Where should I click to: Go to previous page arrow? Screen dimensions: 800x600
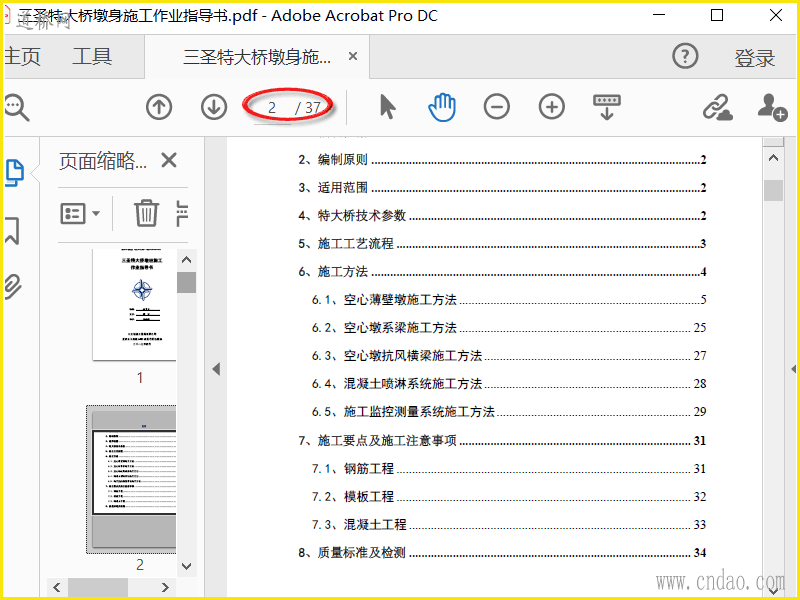click(x=159, y=108)
